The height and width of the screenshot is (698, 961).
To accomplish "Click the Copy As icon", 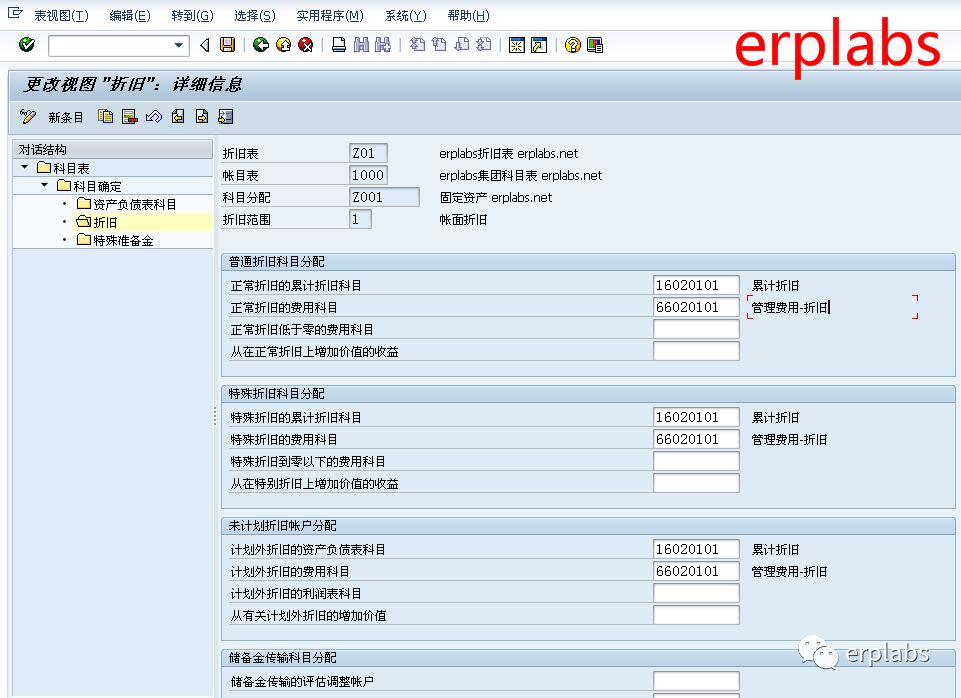I will tap(105, 116).
